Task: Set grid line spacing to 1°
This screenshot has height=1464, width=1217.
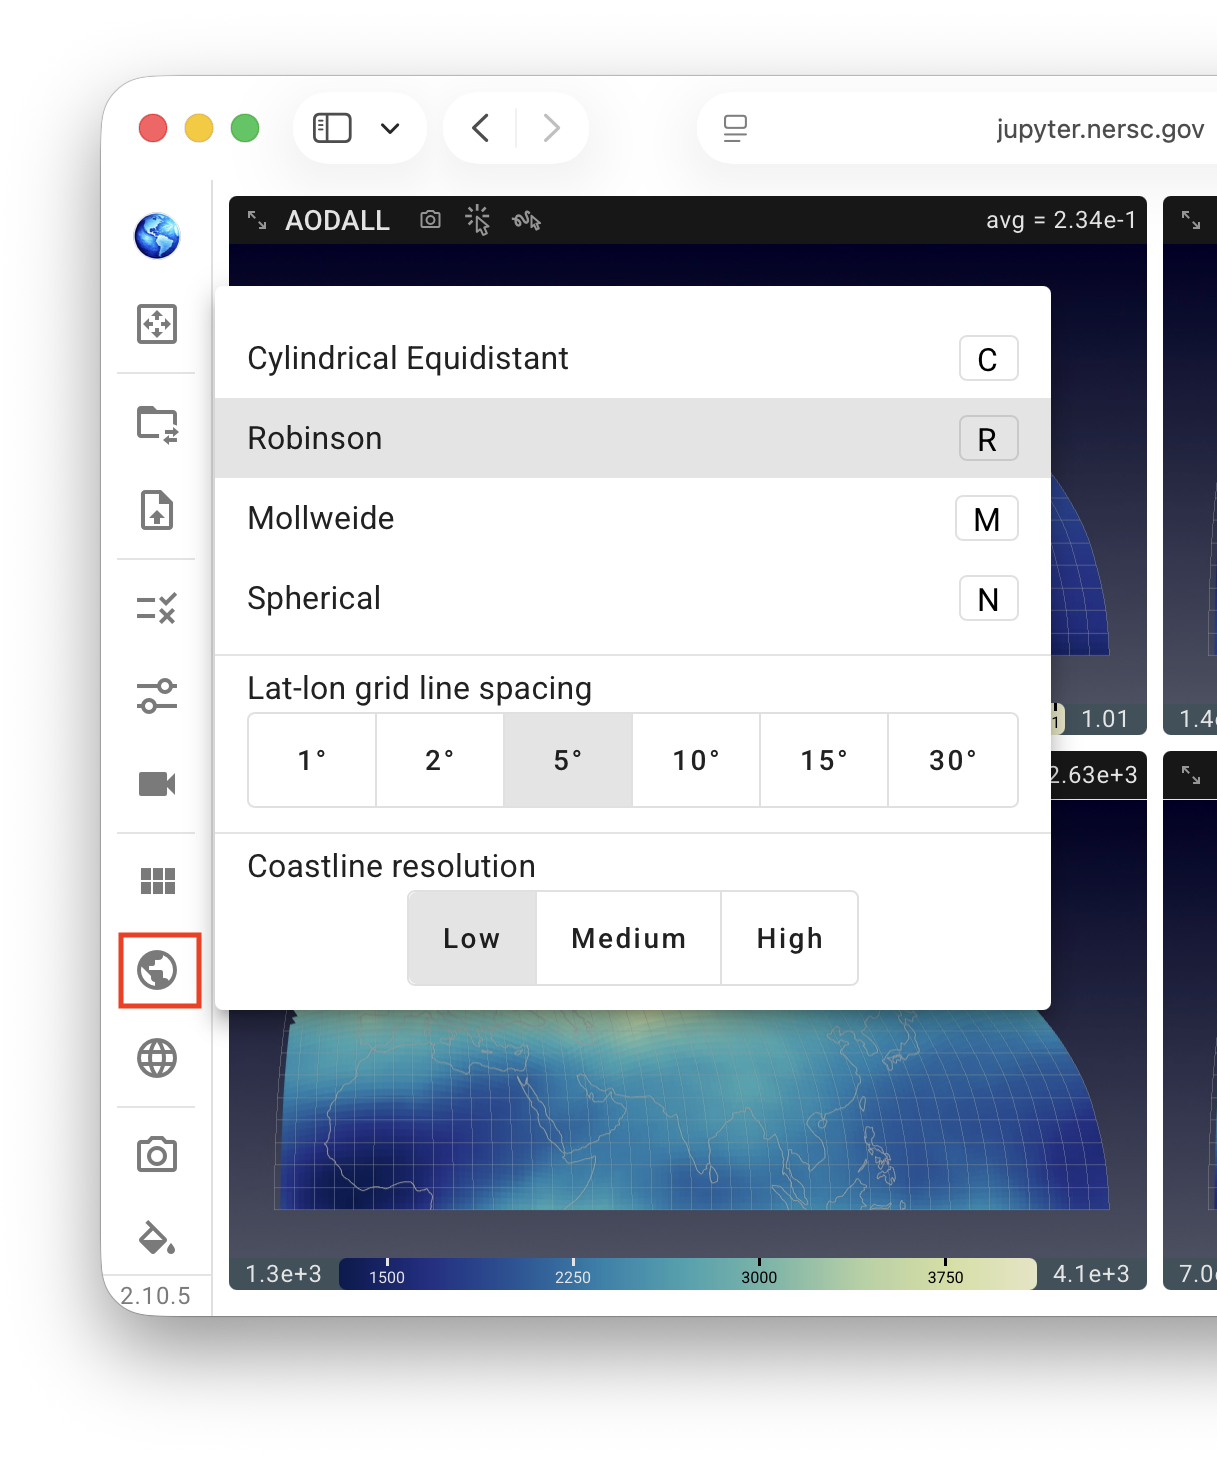Action: tap(312, 760)
